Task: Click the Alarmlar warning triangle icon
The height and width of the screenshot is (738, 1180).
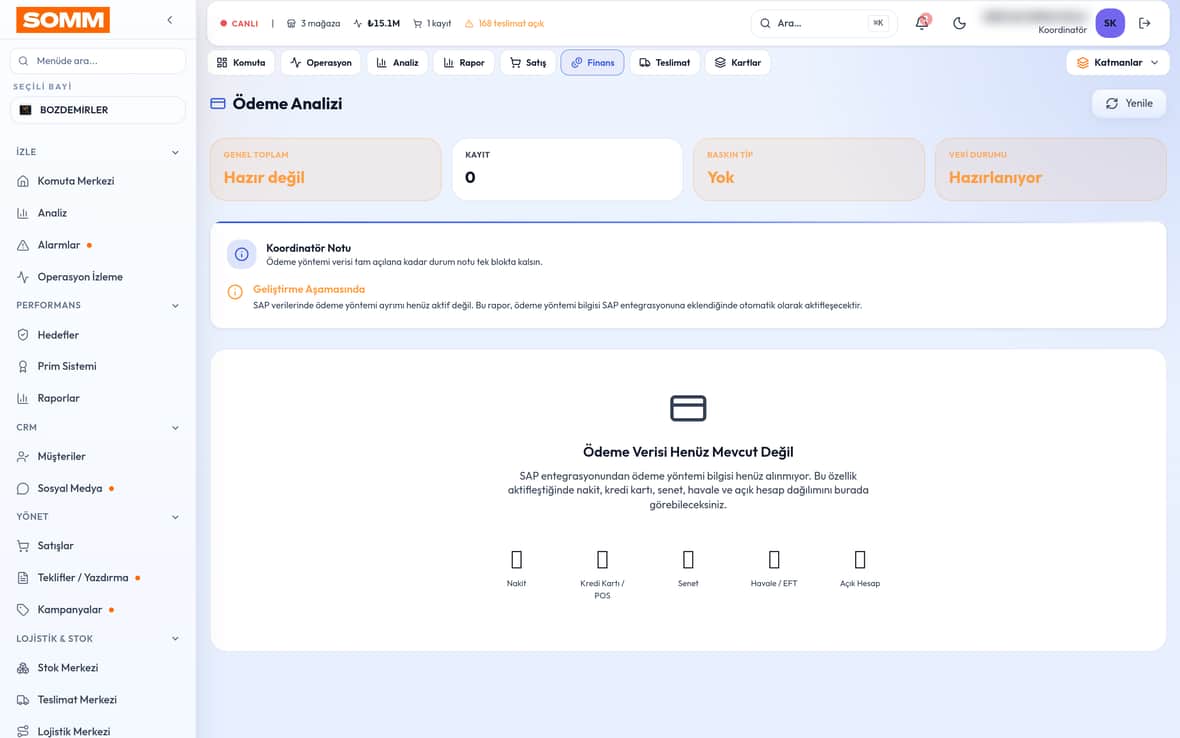Action: point(23,245)
